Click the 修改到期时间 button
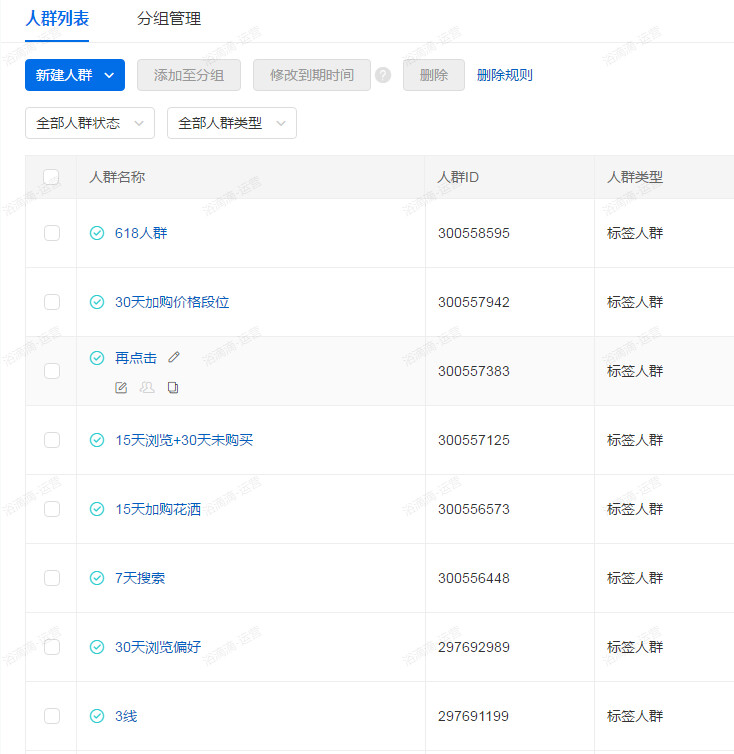Image resolution: width=734 pixels, height=754 pixels. (312, 75)
